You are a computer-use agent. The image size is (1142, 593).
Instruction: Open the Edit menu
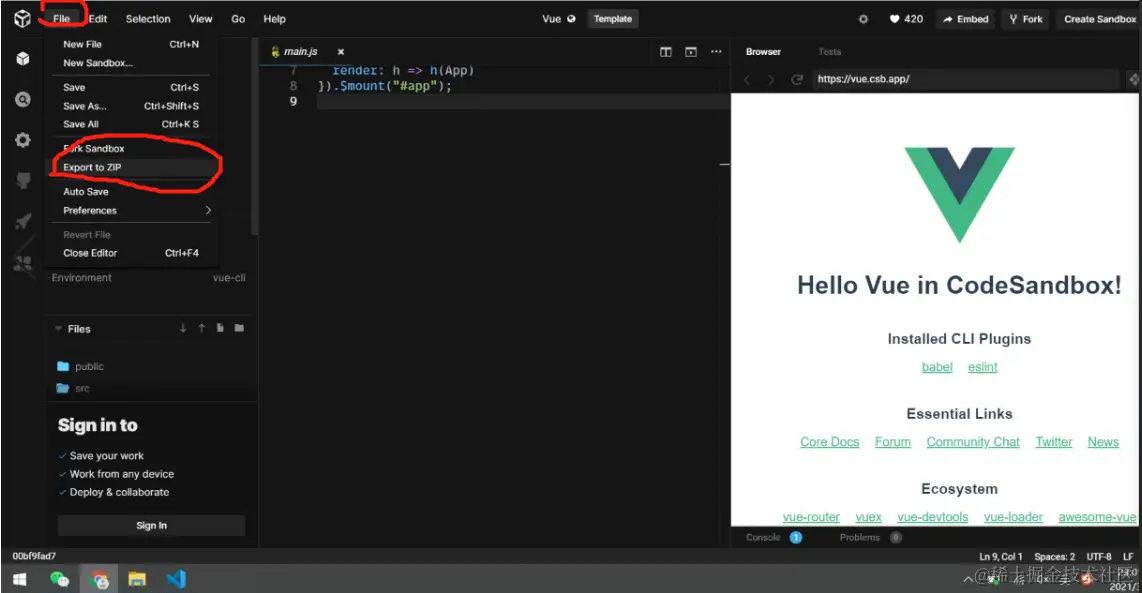(x=98, y=19)
